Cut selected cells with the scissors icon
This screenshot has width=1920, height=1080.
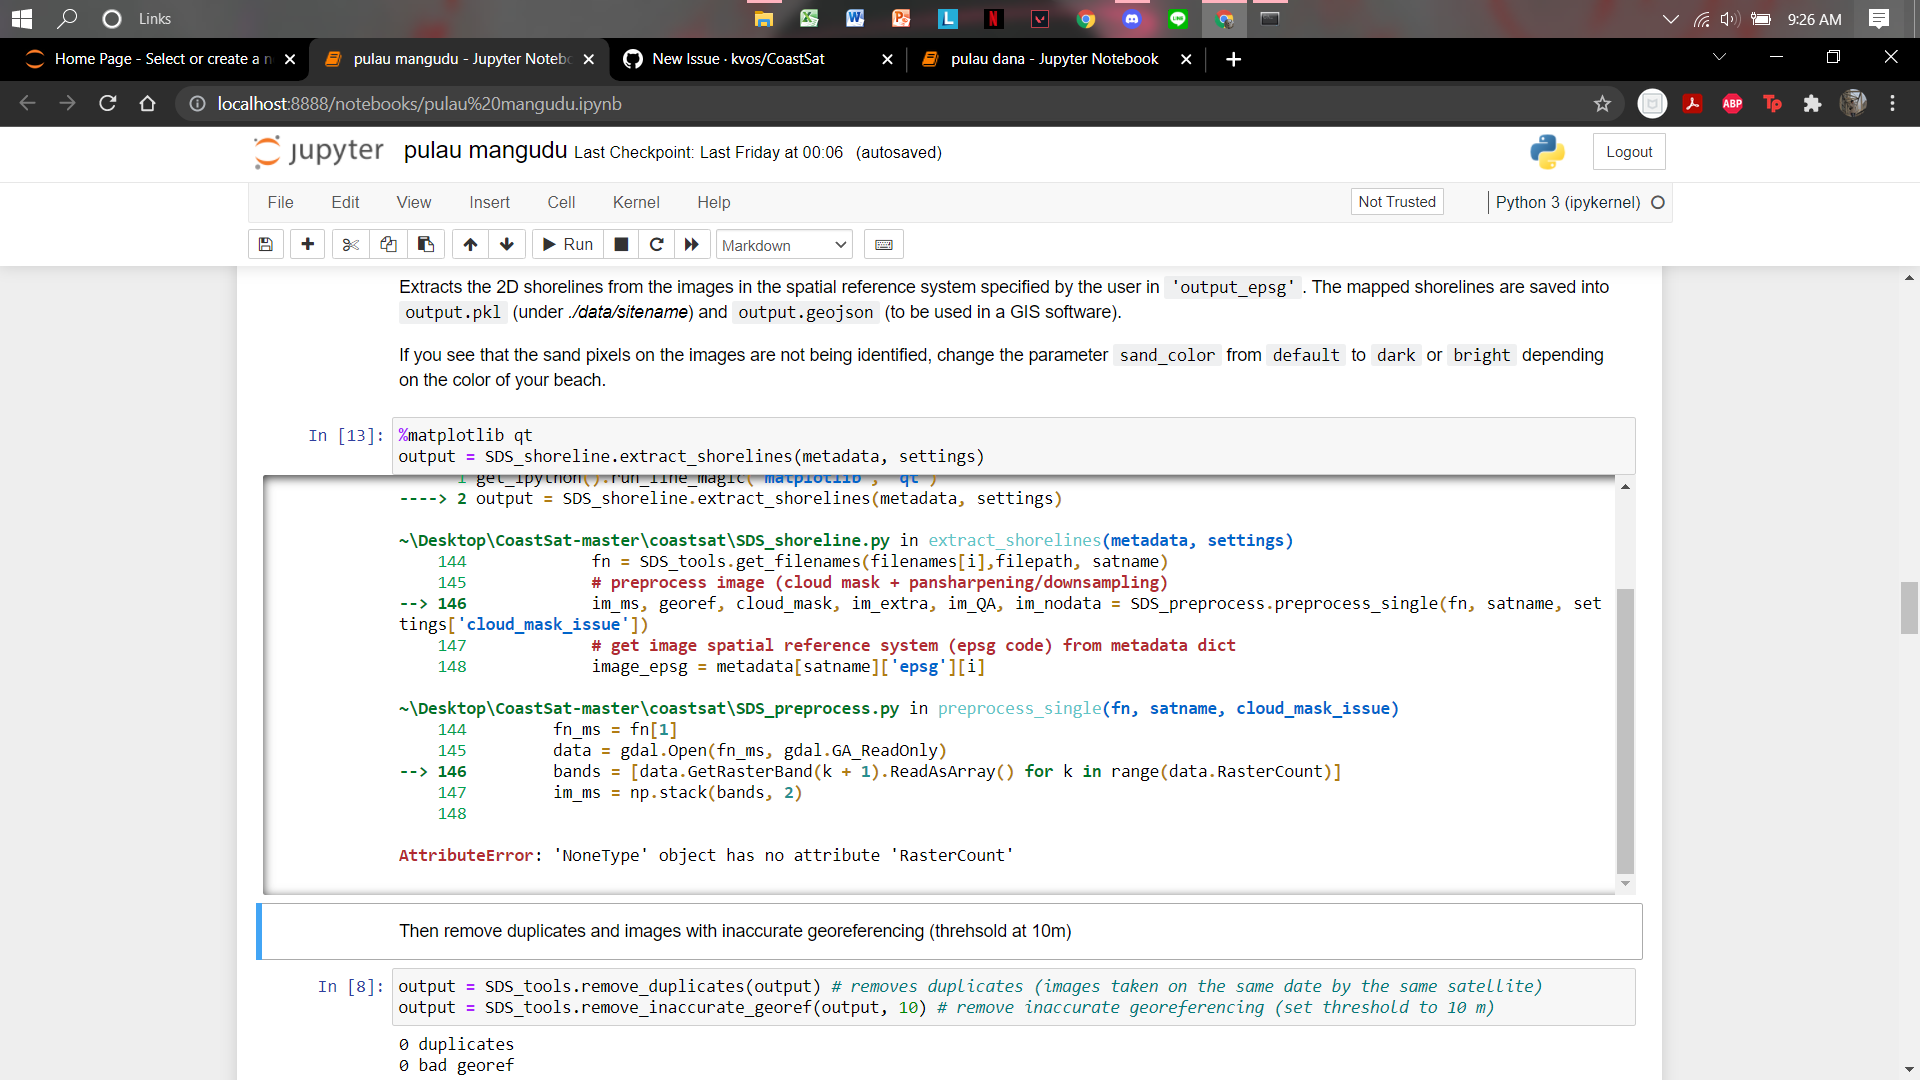(x=350, y=244)
